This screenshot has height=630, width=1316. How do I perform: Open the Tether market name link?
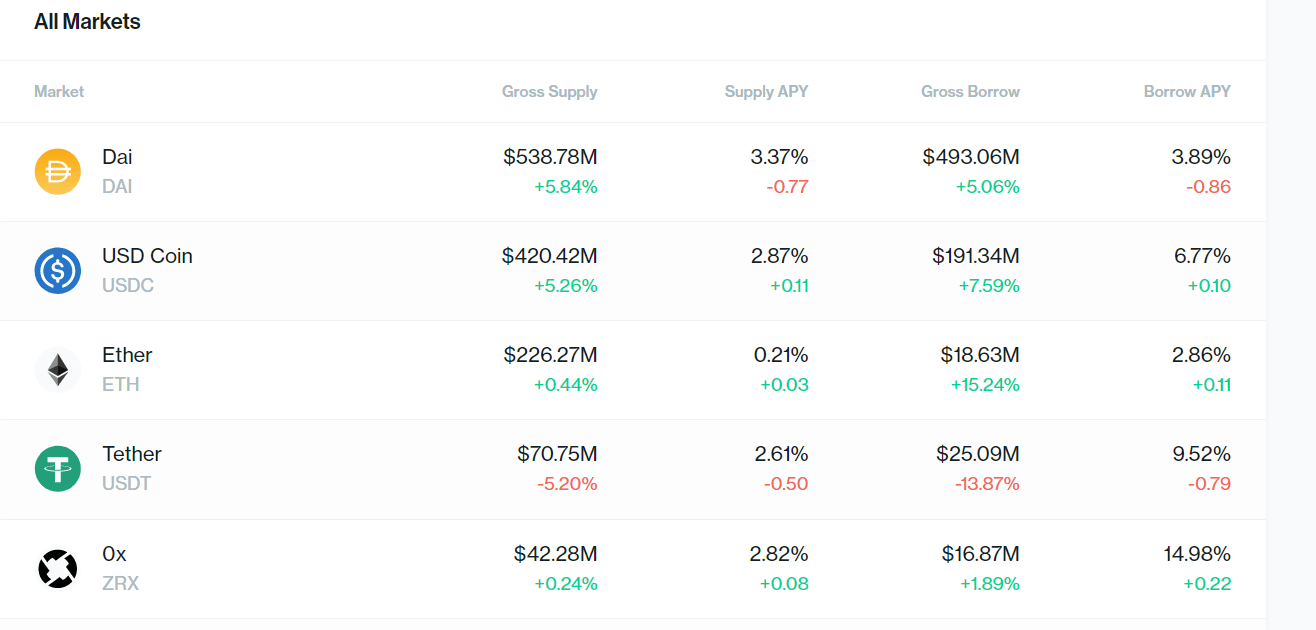coord(131,454)
